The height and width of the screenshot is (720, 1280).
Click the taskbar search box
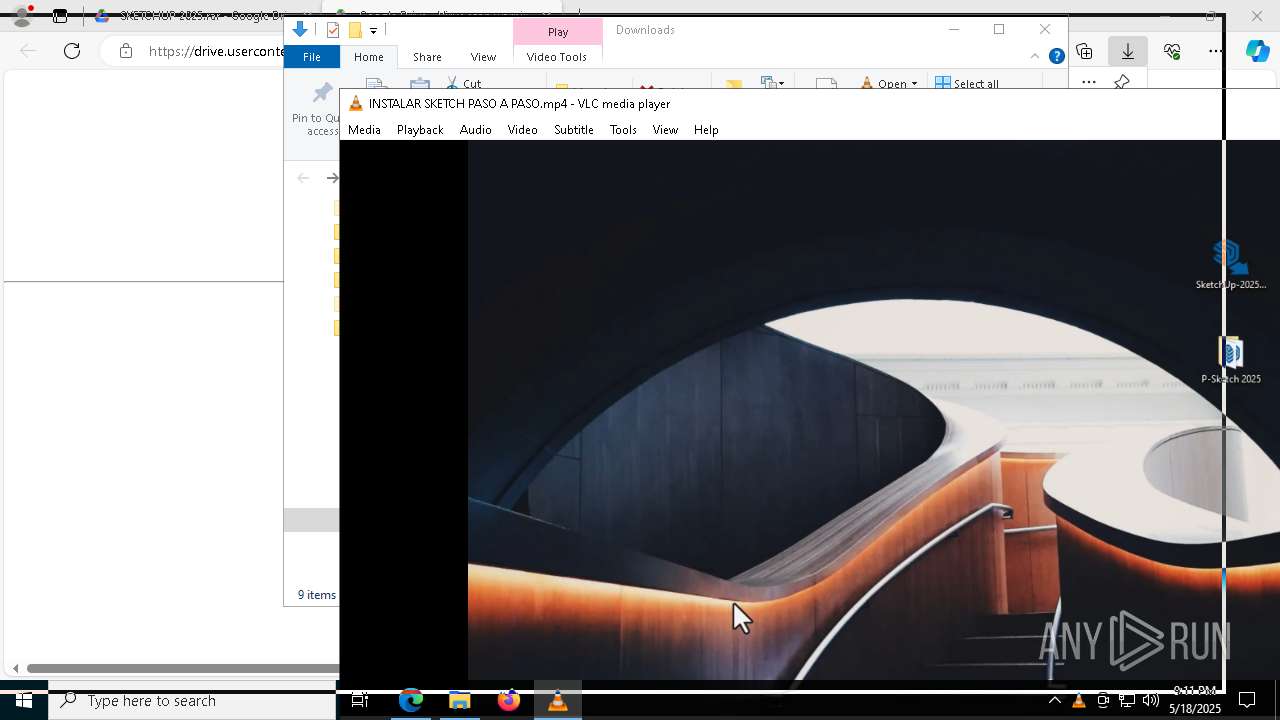[x=192, y=701]
